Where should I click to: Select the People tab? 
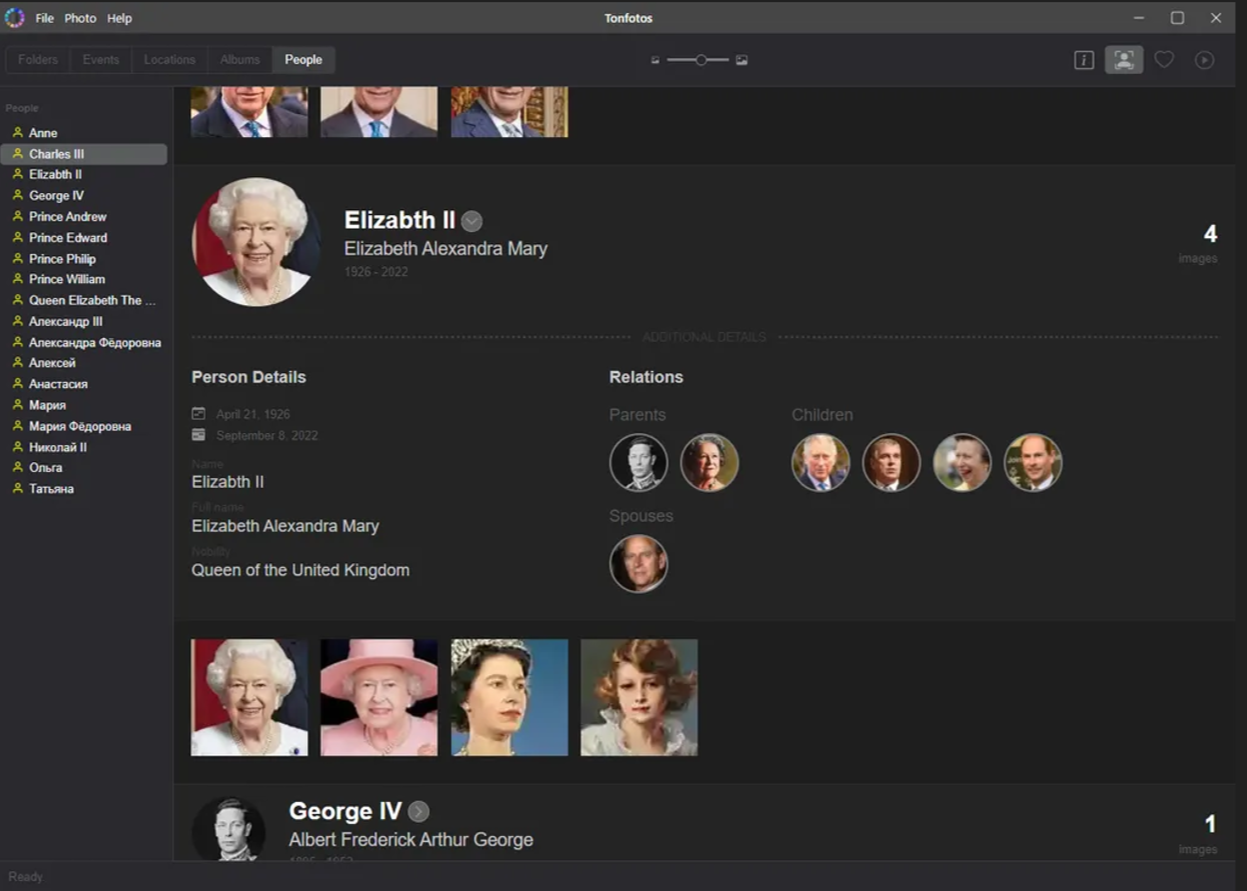click(x=303, y=60)
